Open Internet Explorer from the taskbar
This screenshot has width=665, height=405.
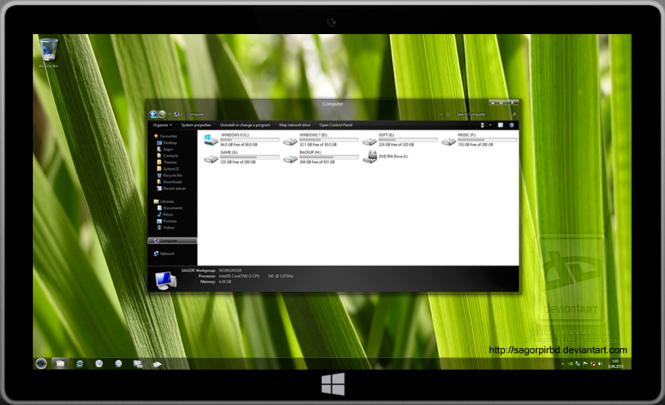[x=79, y=363]
